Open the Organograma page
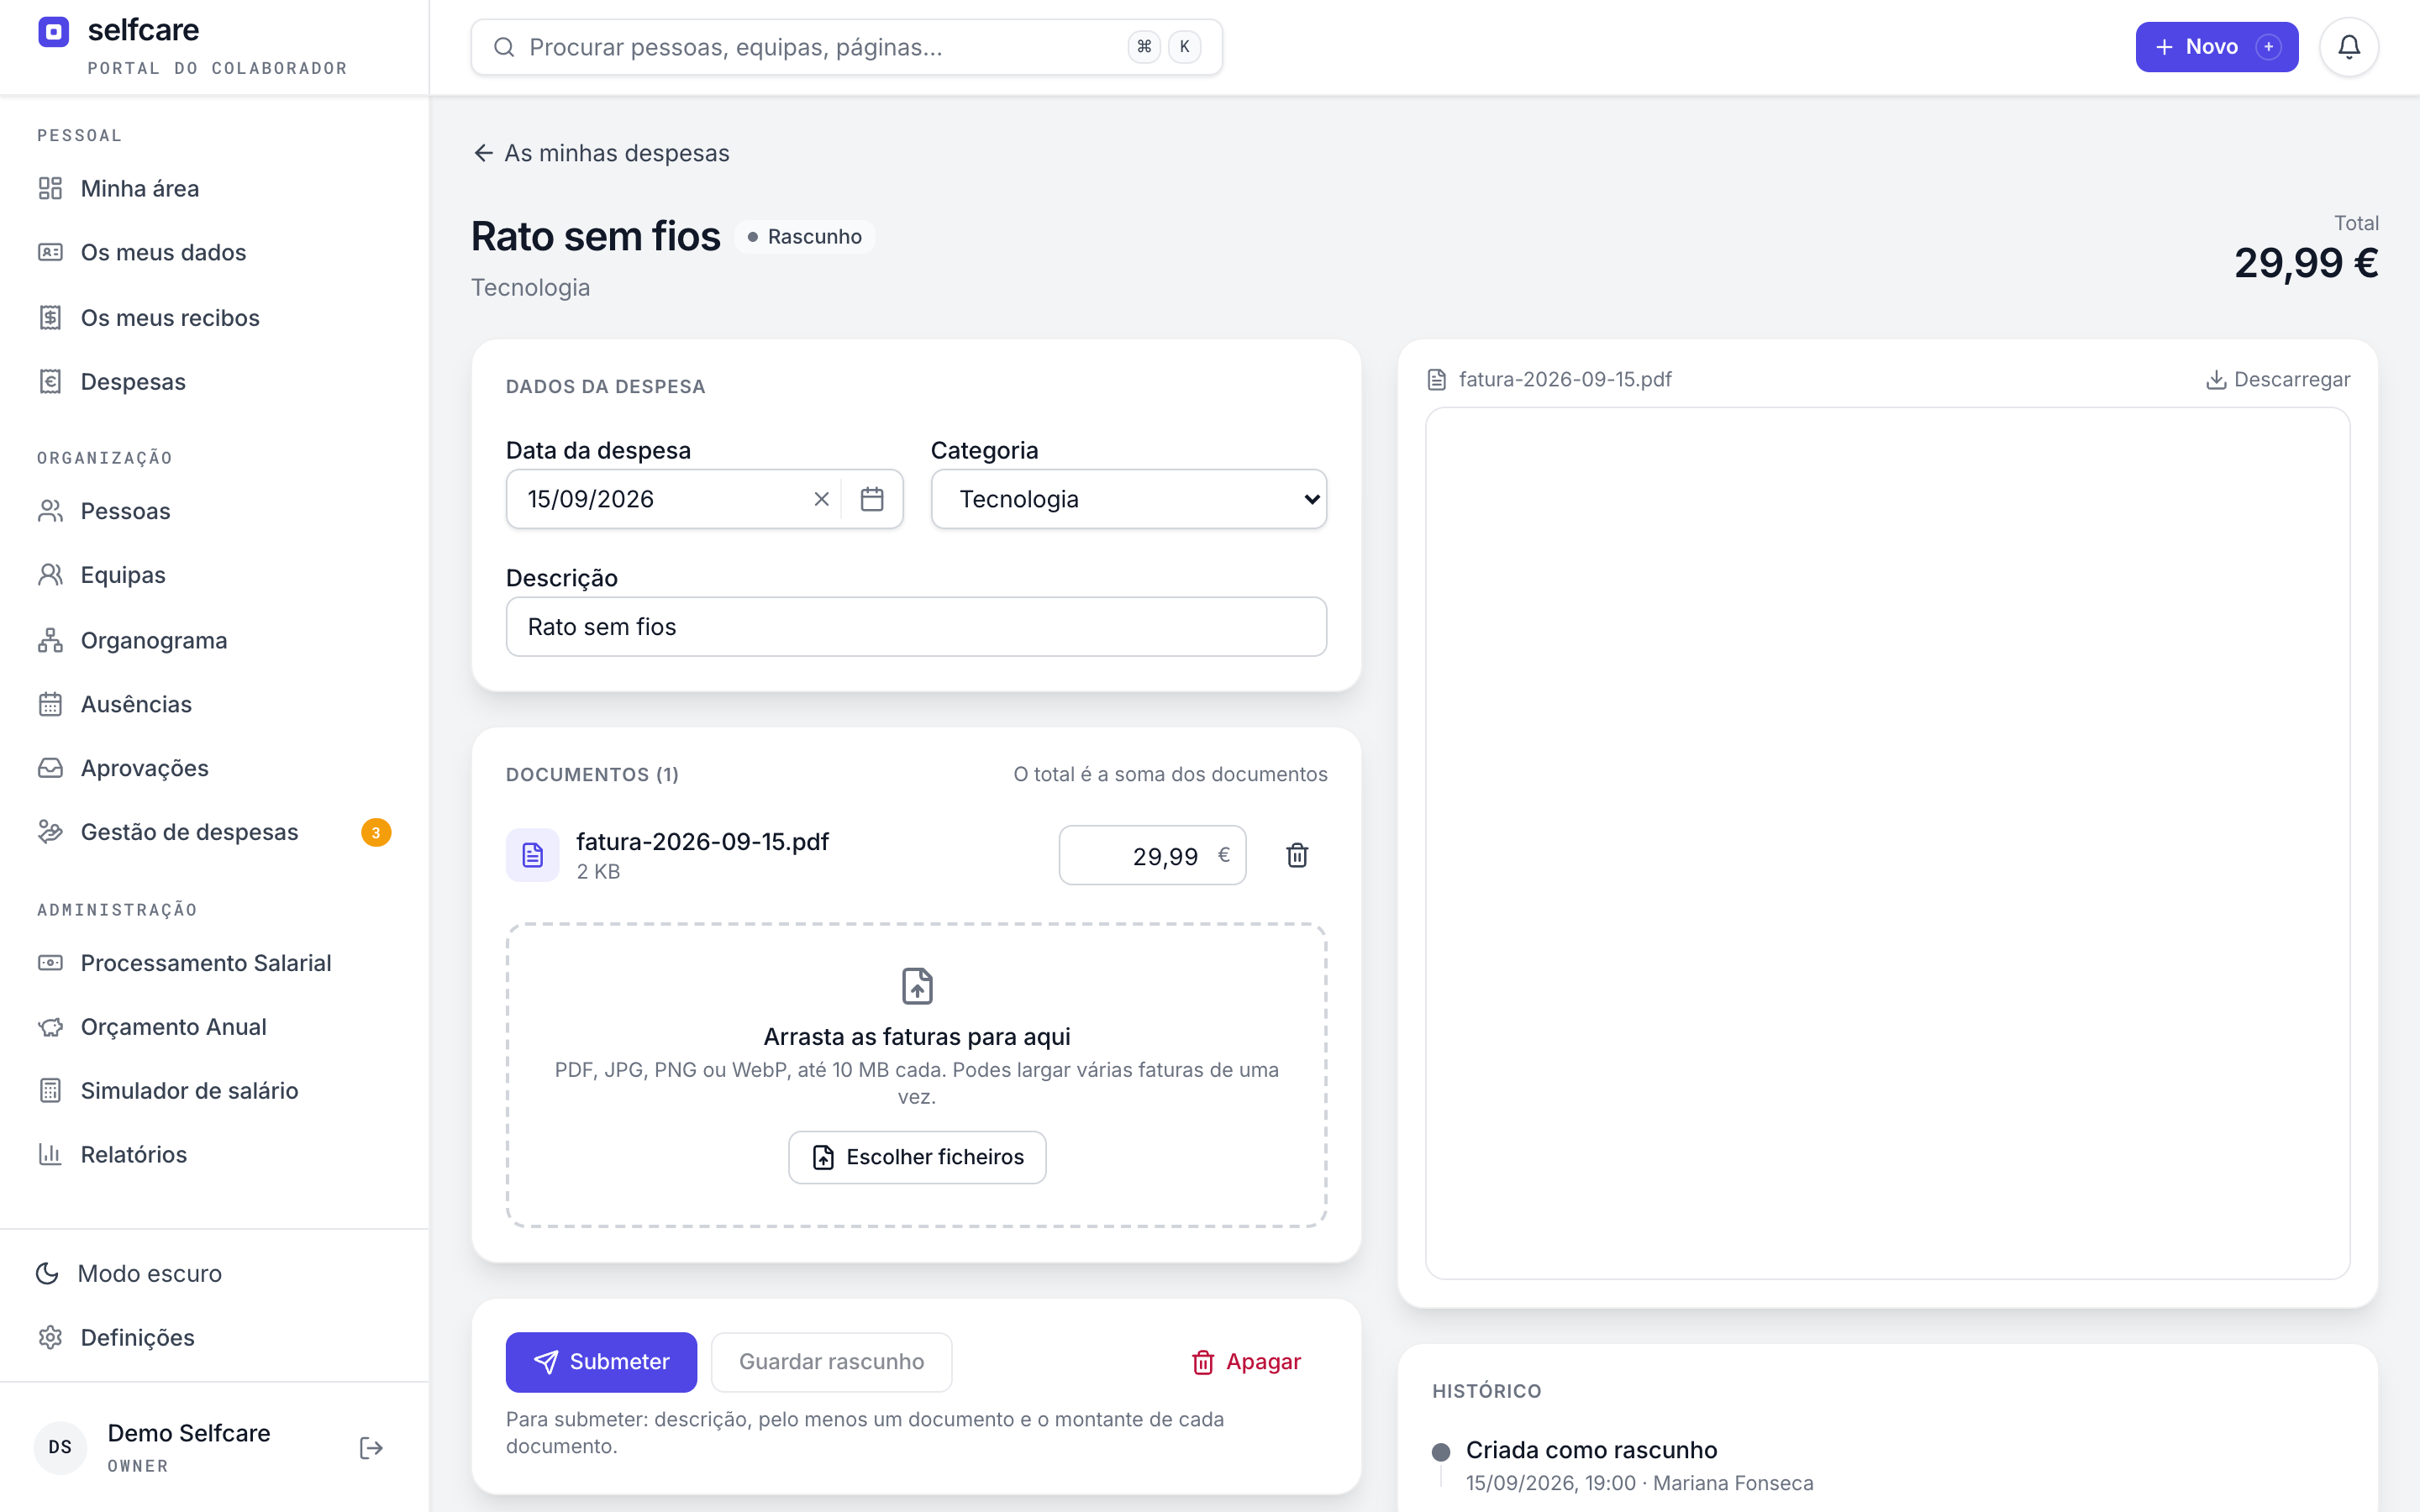Screen dimensions: 2420x1512 click(214, 640)
